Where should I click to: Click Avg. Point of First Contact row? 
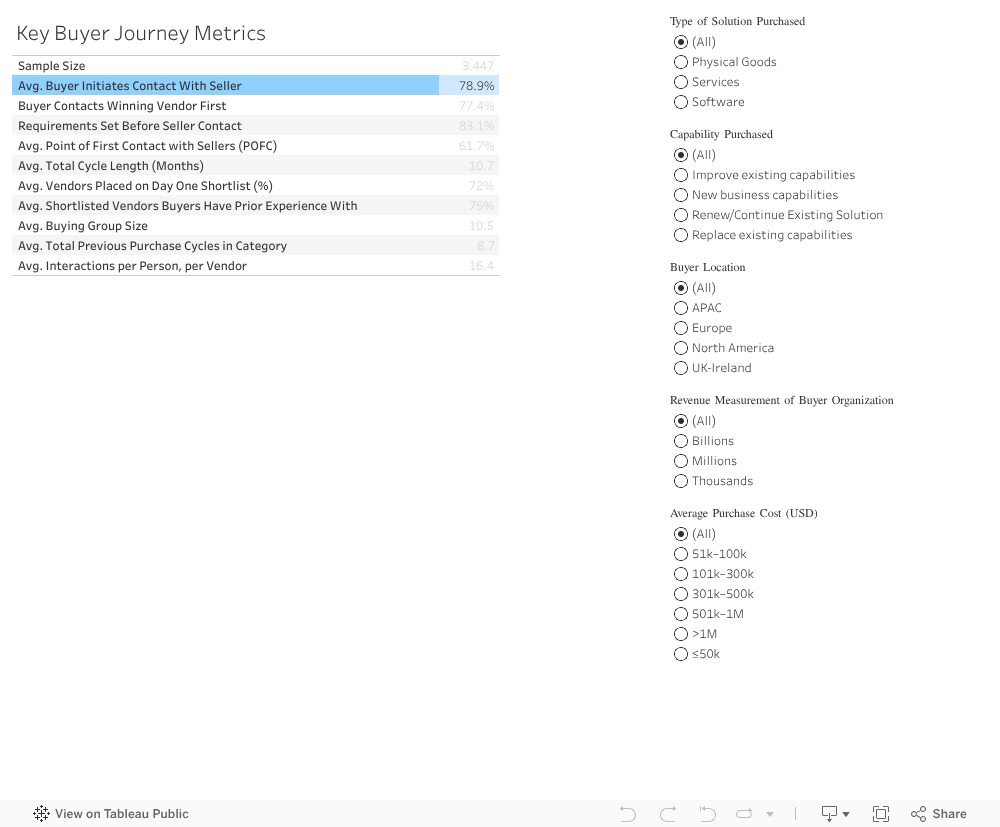(225, 145)
